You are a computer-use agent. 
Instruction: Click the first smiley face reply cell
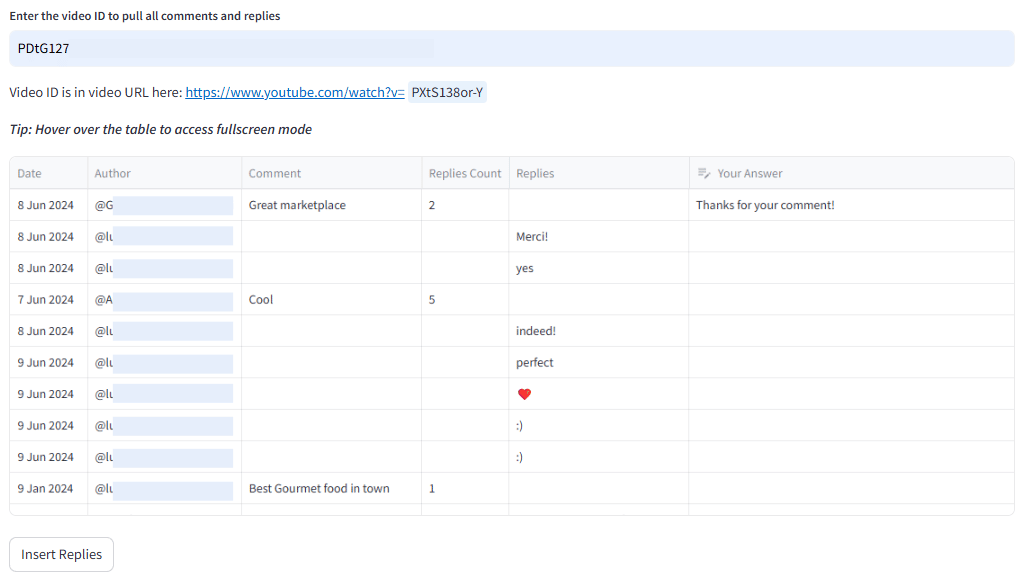524,425
